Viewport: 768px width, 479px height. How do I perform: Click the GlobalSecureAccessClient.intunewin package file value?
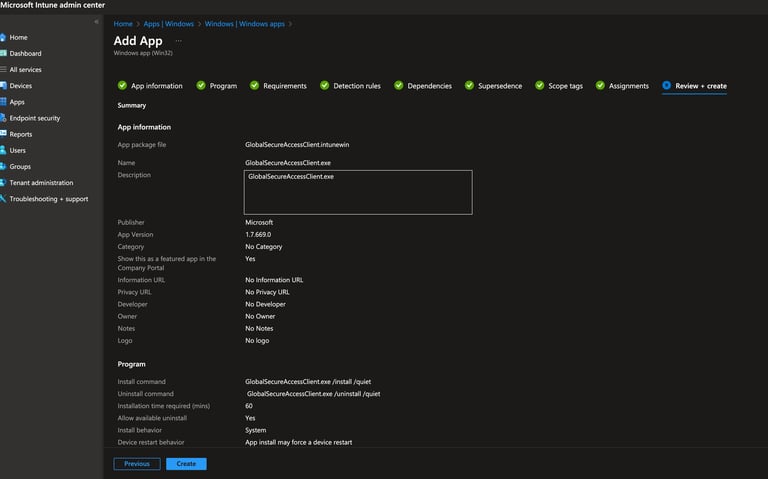point(297,144)
